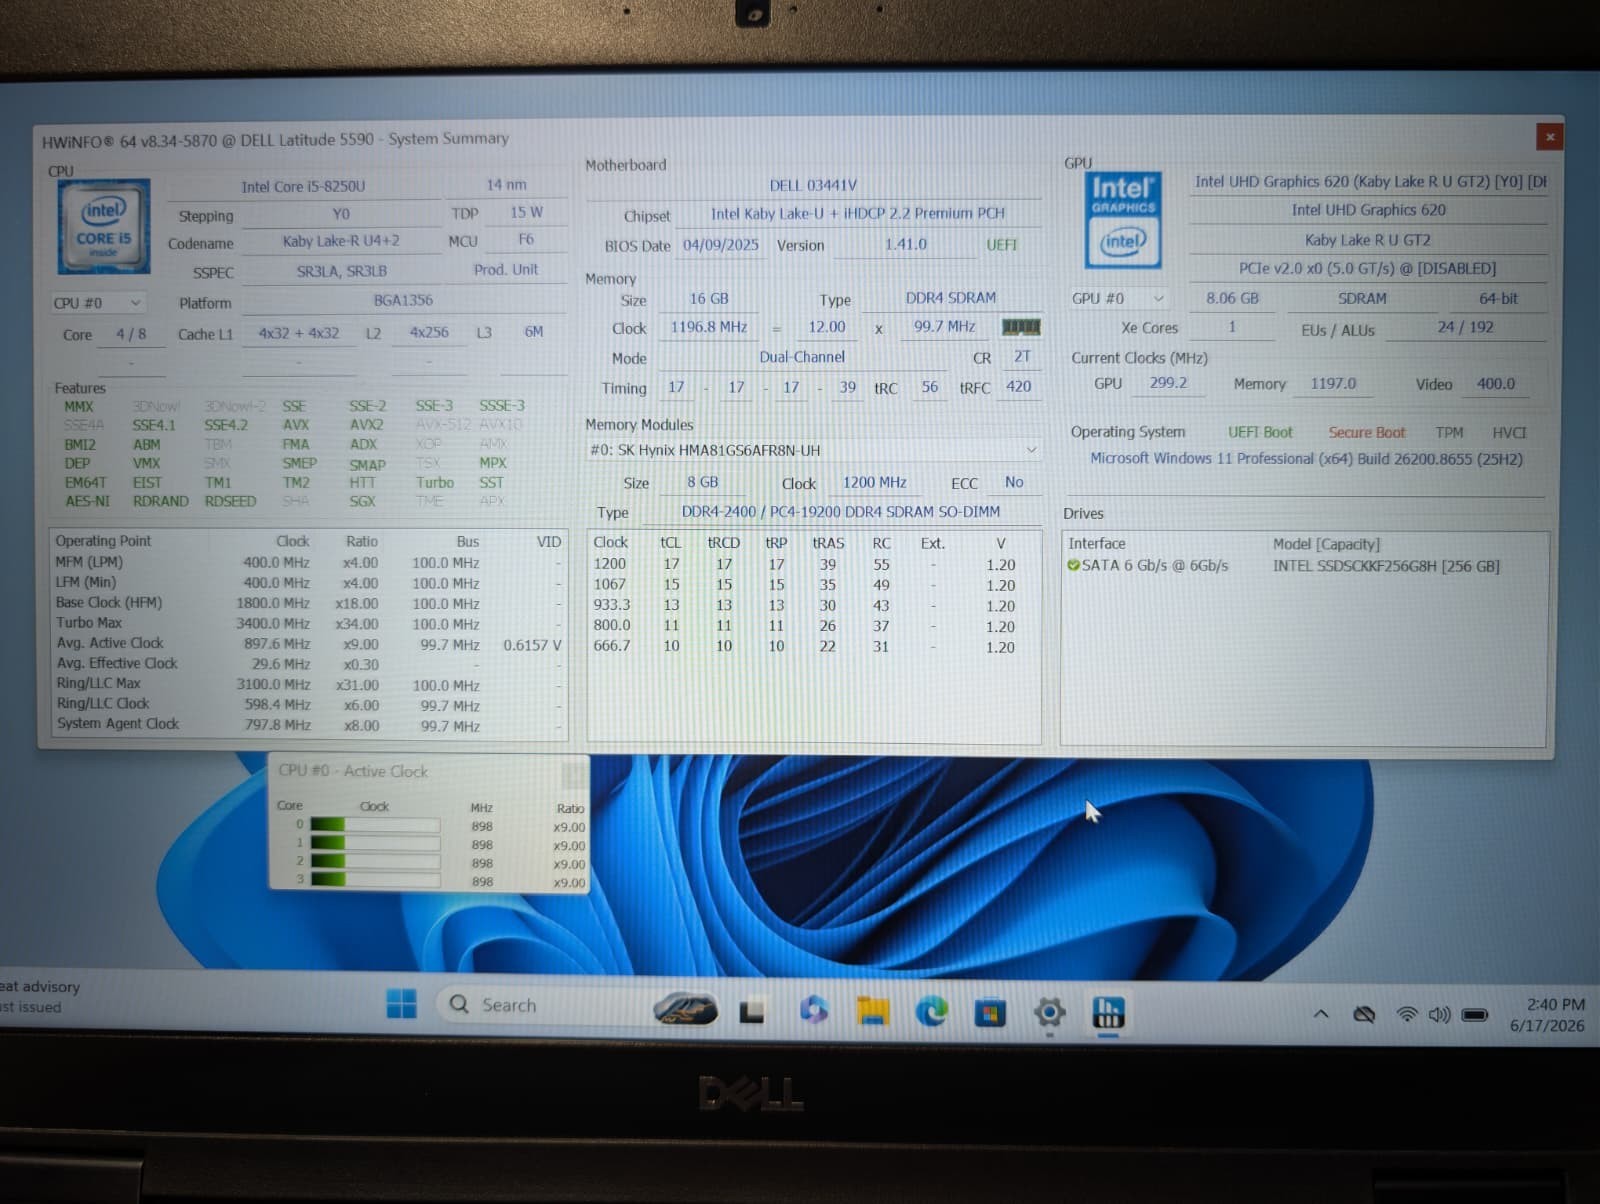This screenshot has width=1600, height=1204.
Task: Open the Wi-Fi network tray icon
Action: click(x=1407, y=1015)
